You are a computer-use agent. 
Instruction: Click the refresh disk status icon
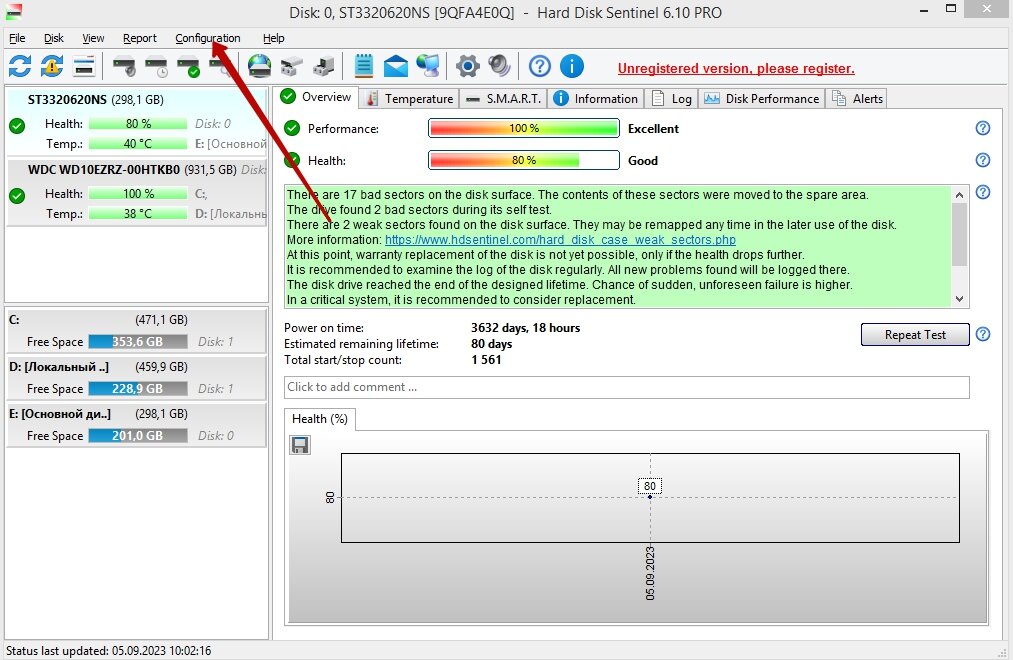(20, 66)
